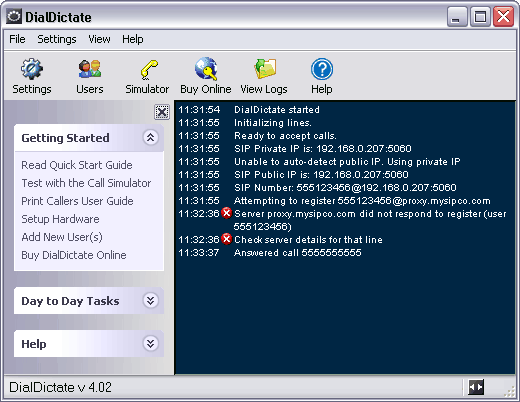Open Print Callers User Guide link
Screen dimensions: 520x402
pyautogui.click(x=77, y=201)
